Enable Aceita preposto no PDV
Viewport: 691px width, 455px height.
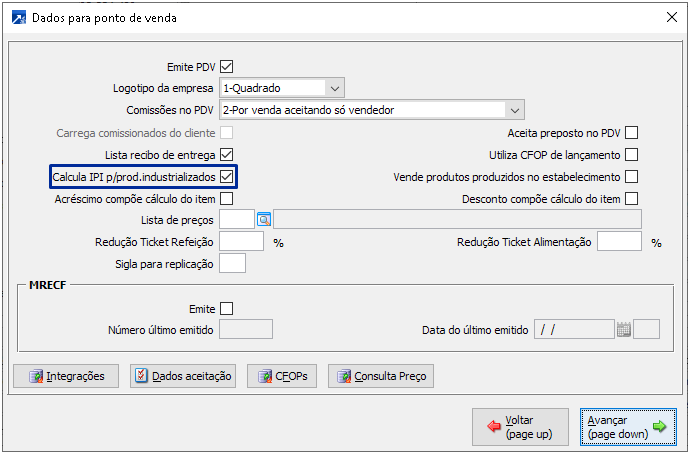click(x=631, y=133)
